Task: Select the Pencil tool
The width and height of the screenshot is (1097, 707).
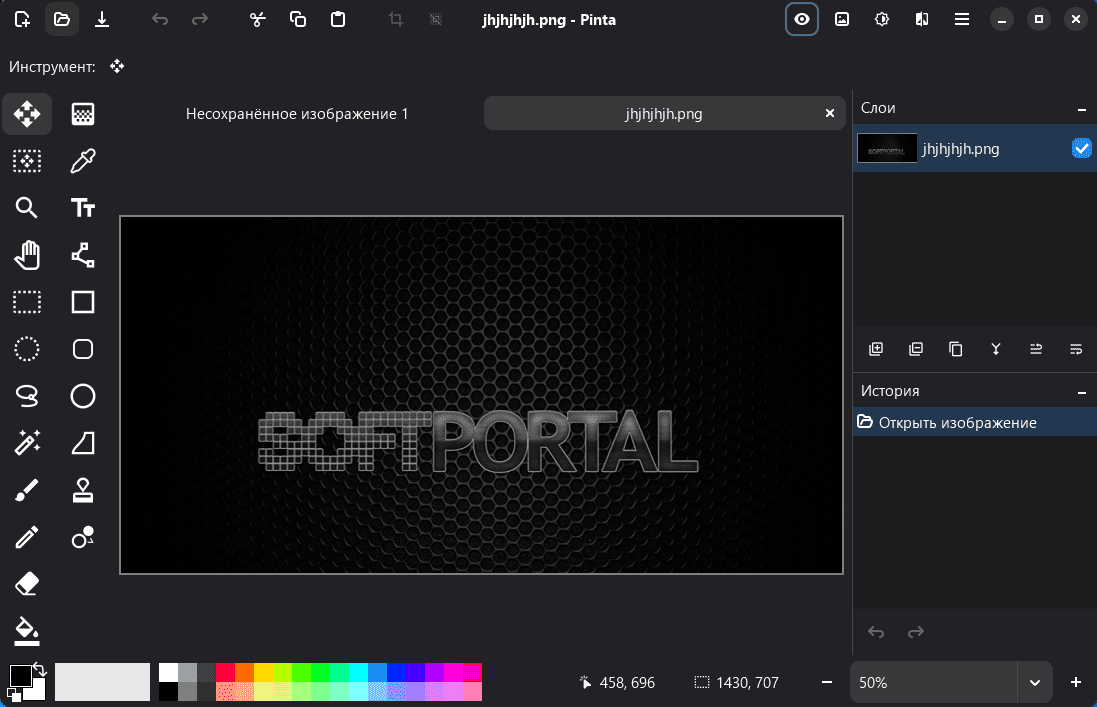Action: tap(27, 537)
